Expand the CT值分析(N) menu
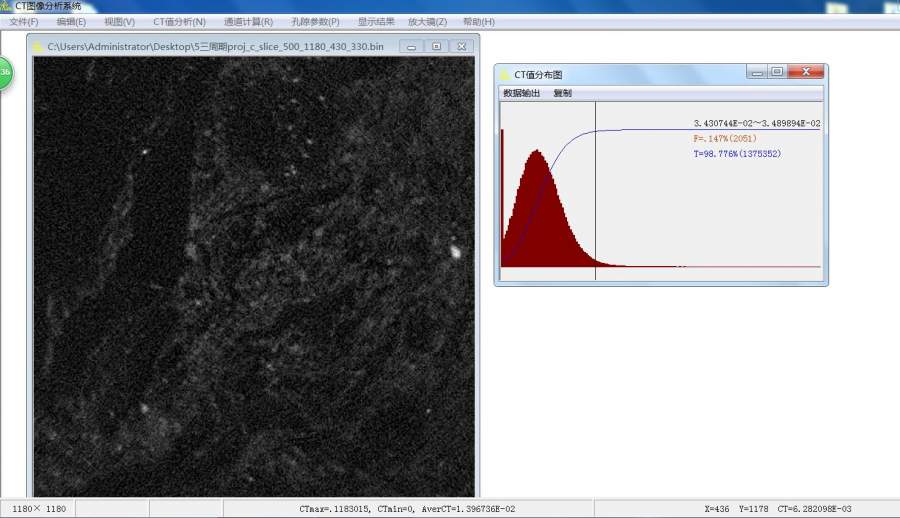Image resolution: width=900 pixels, height=518 pixels. coord(179,21)
